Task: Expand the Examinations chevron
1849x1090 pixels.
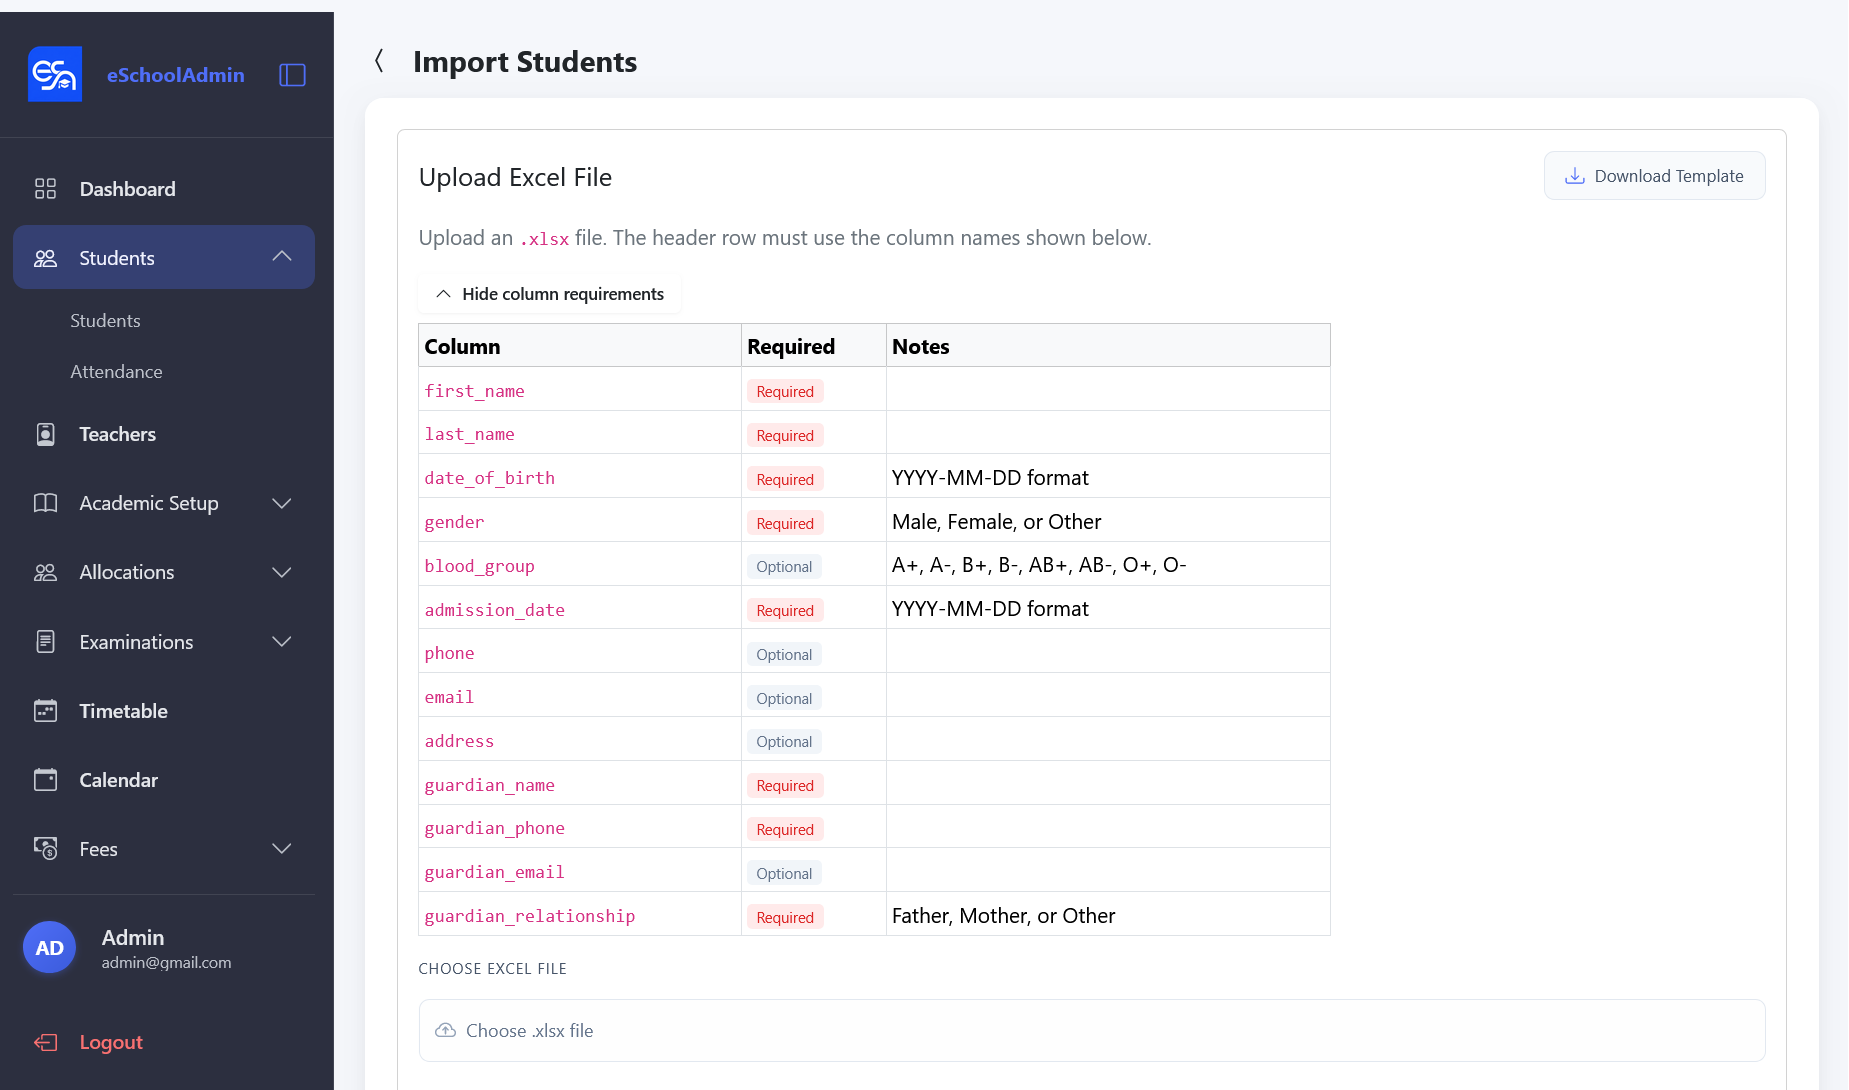Action: tap(282, 642)
